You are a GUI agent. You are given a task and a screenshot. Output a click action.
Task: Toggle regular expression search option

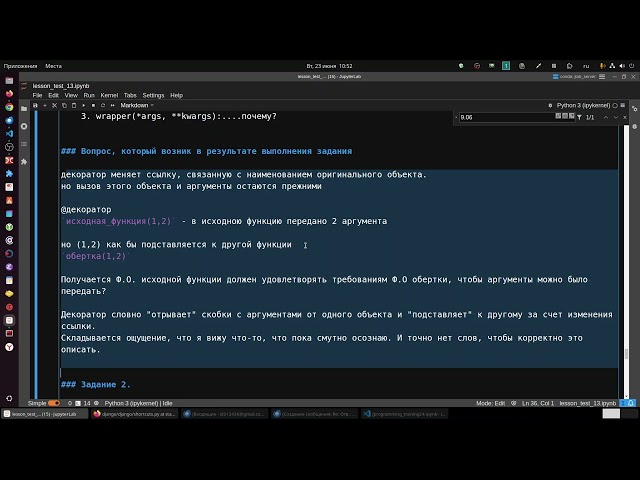coord(572,116)
